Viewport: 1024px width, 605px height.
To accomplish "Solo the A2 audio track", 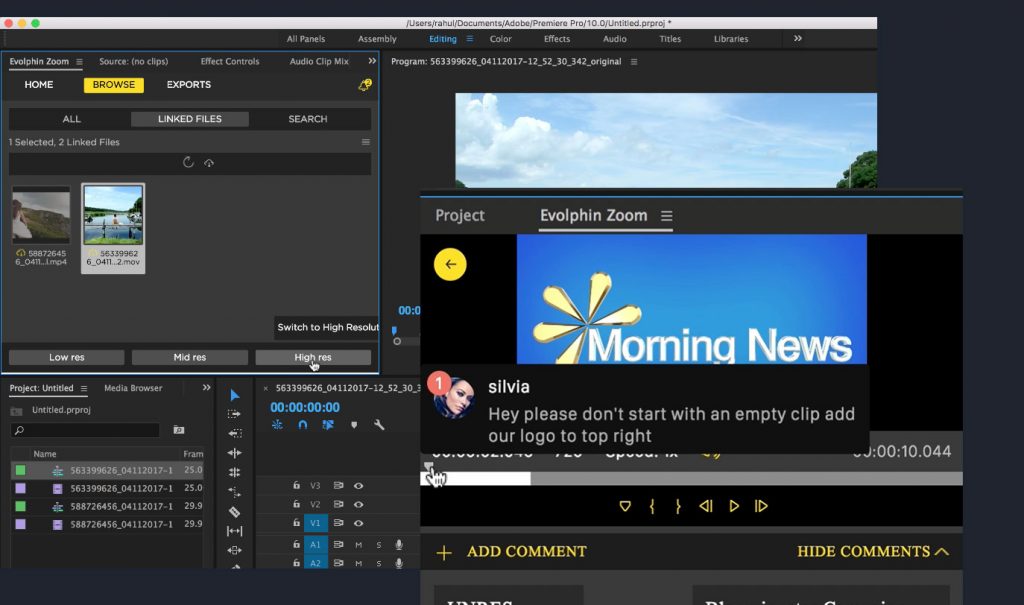I will click(379, 562).
